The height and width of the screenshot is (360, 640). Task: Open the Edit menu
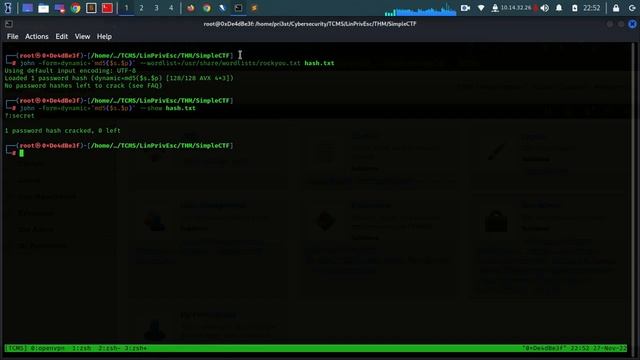pyautogui.click(x=61, y=36)
